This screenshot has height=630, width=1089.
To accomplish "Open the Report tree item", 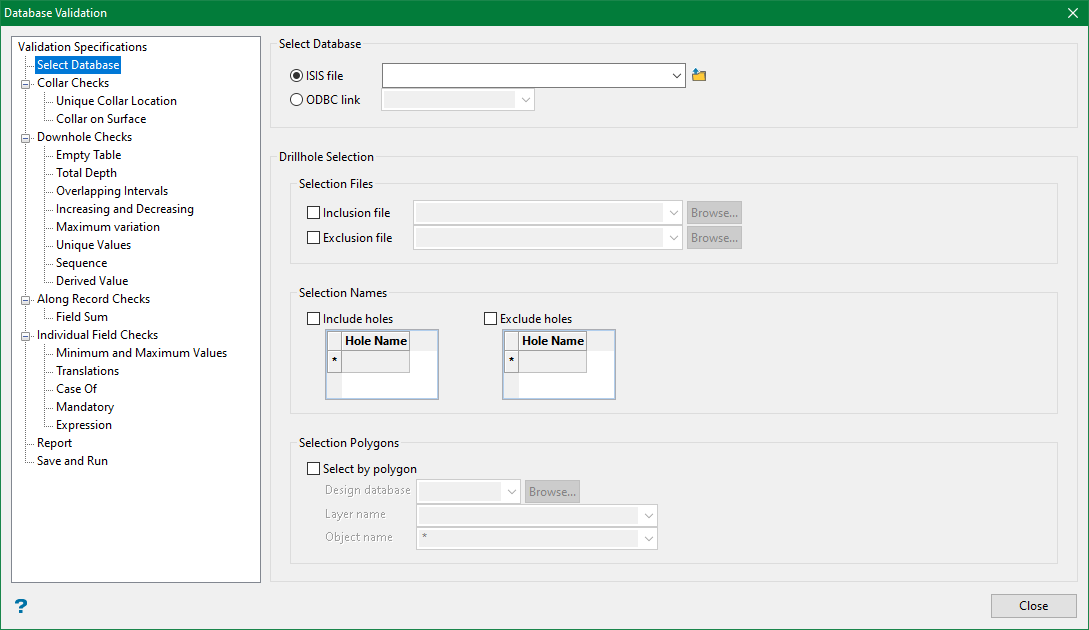I will (x=54, y=443).
